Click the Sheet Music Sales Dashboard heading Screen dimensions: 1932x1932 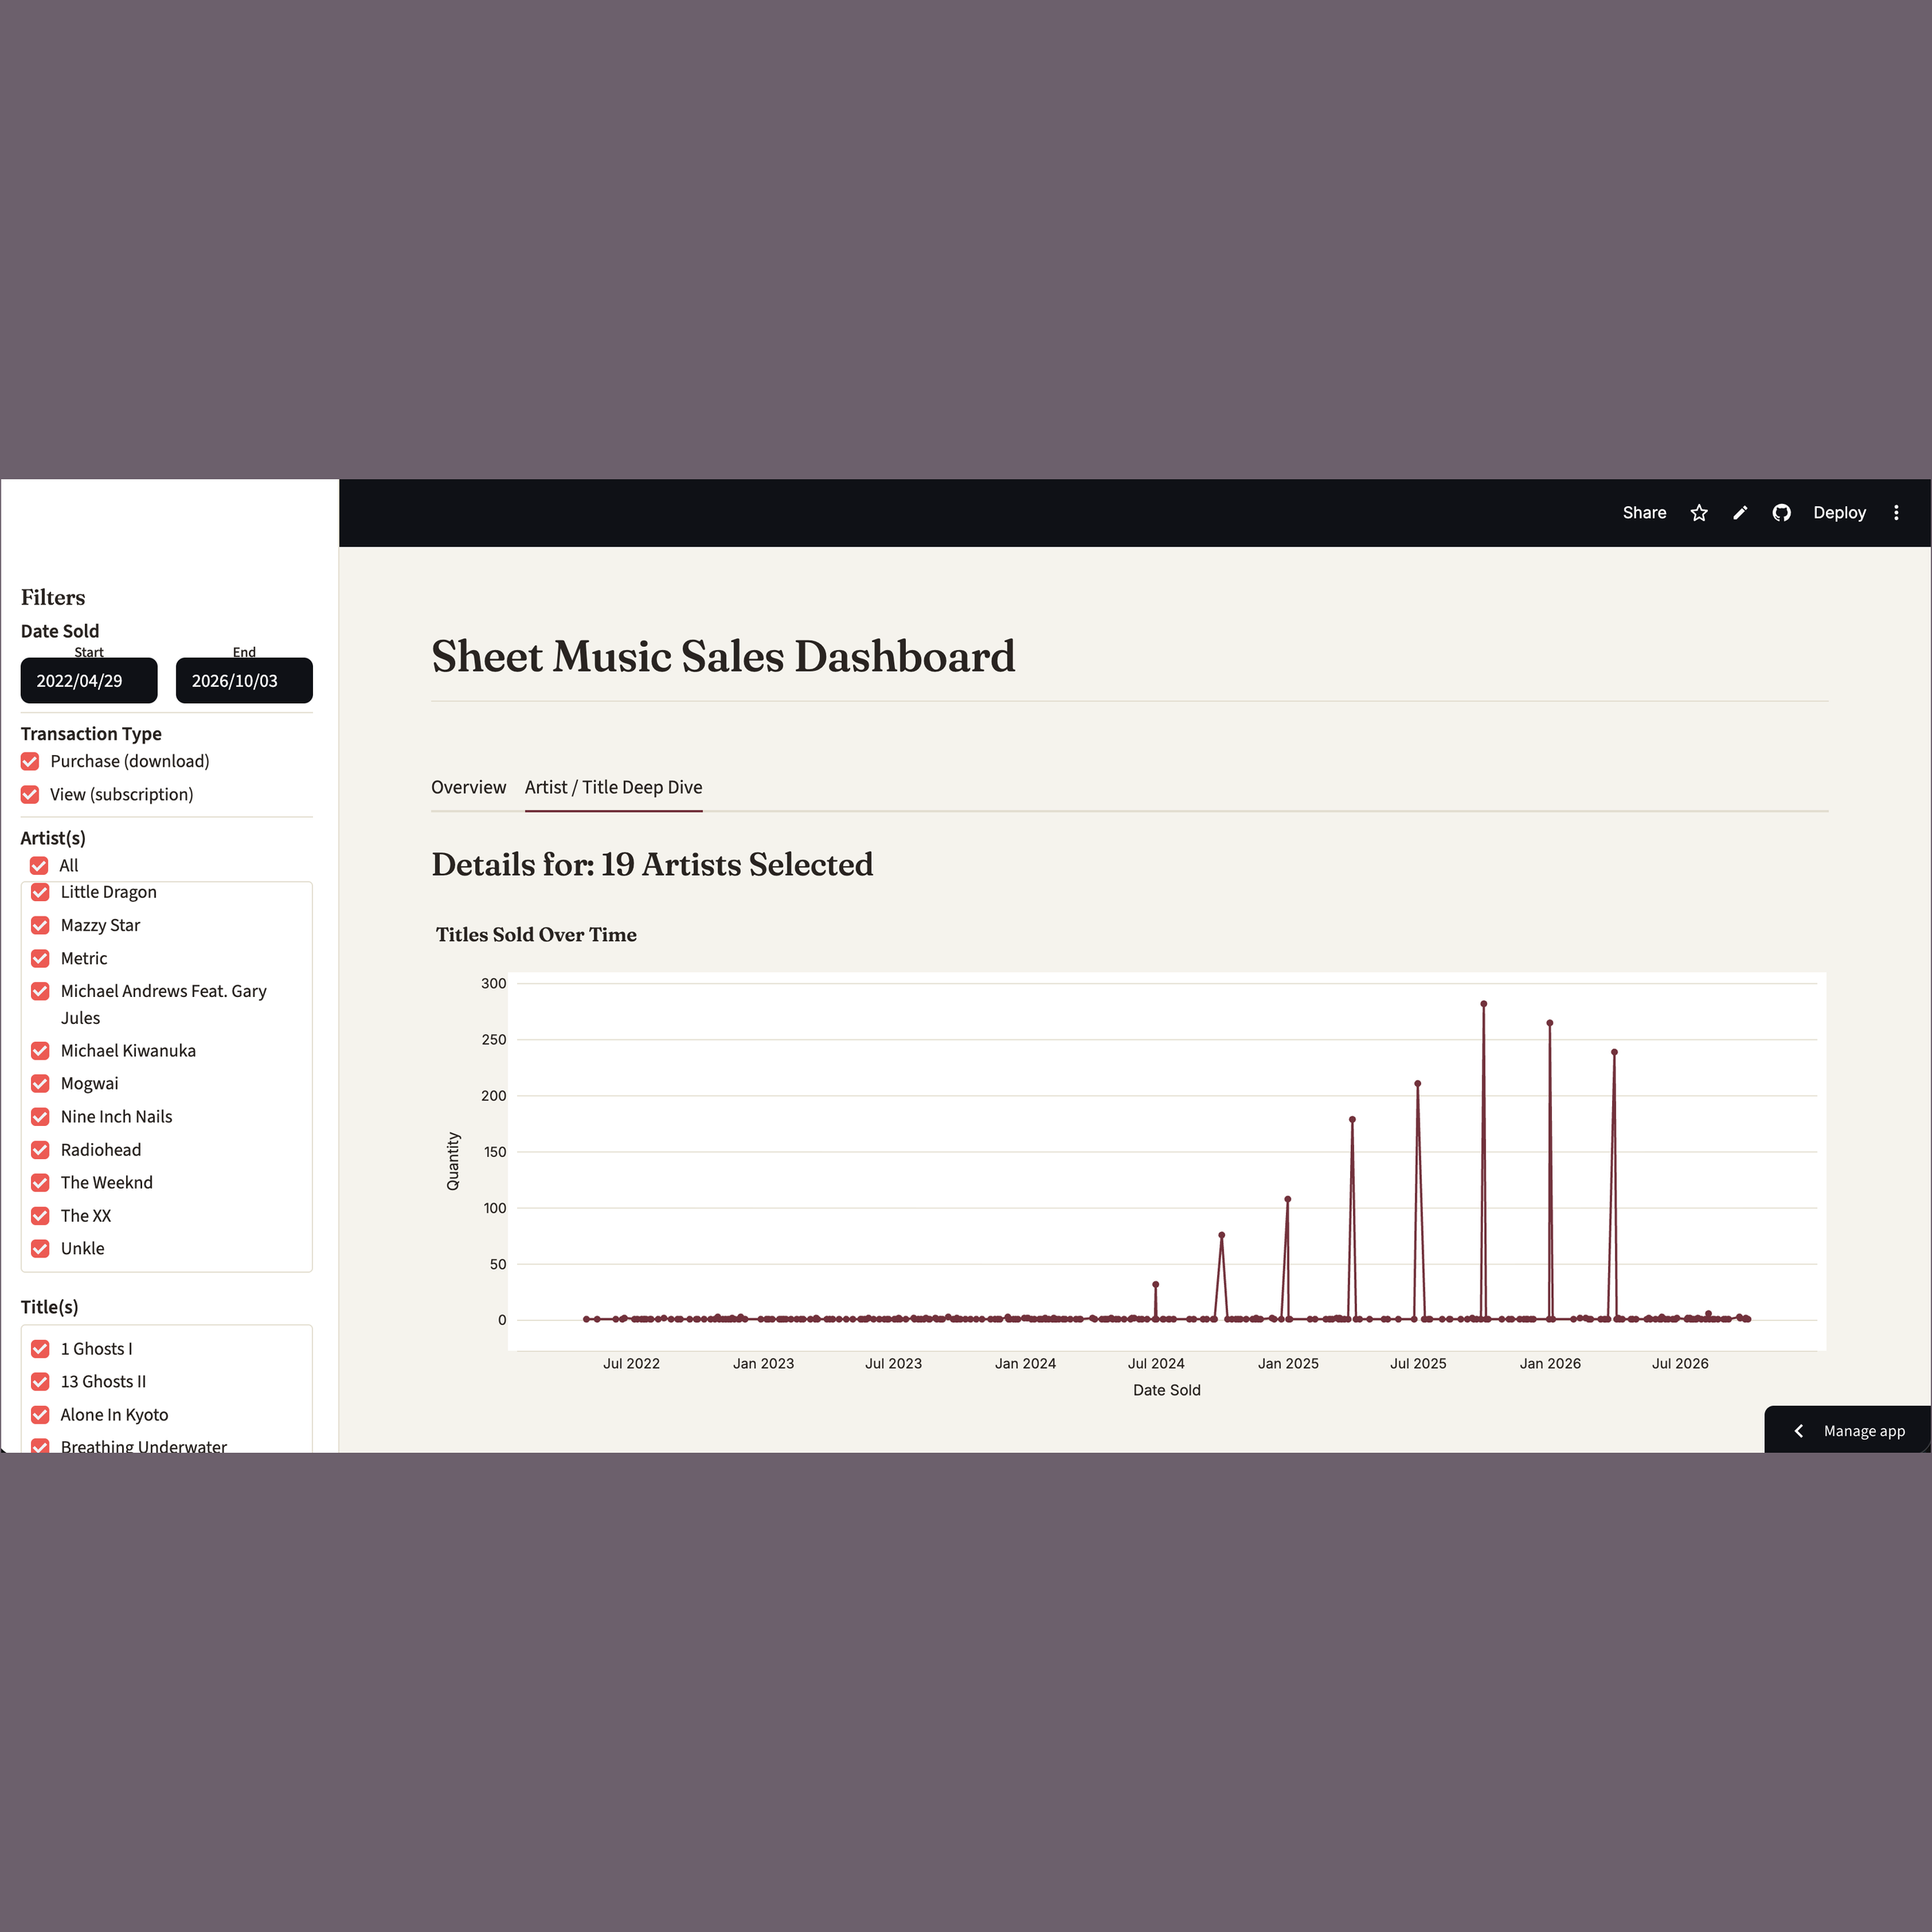(723, 657)
